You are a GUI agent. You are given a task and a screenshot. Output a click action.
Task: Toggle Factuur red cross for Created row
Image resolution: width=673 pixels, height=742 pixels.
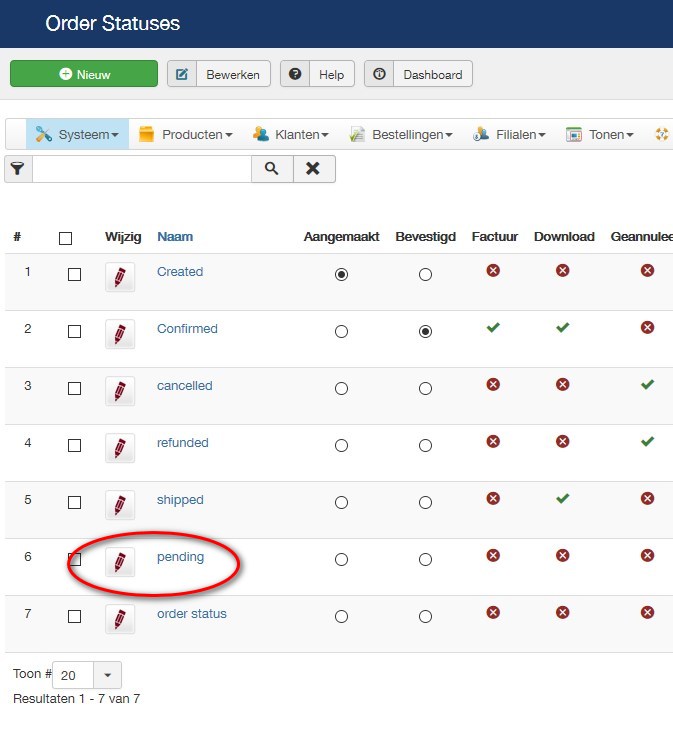(x=493, y=271)
